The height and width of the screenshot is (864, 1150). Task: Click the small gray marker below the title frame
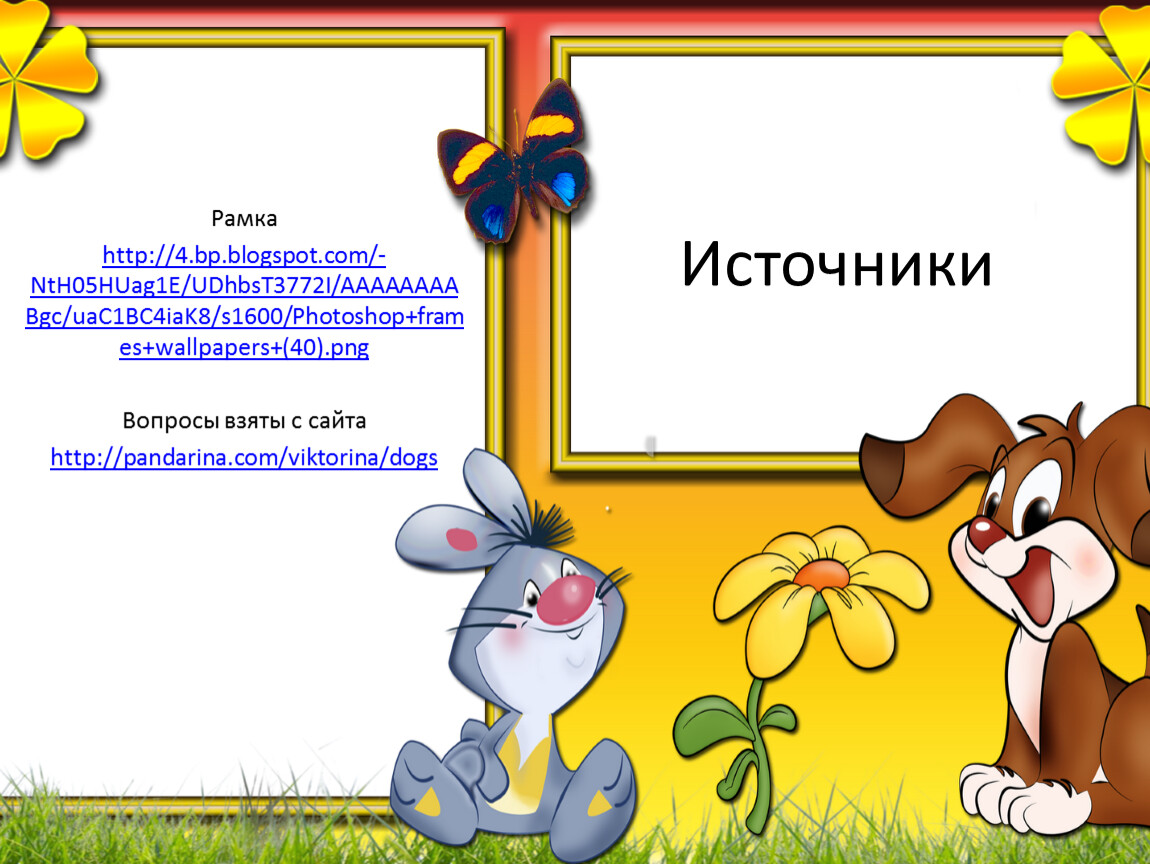pos(651,445)
